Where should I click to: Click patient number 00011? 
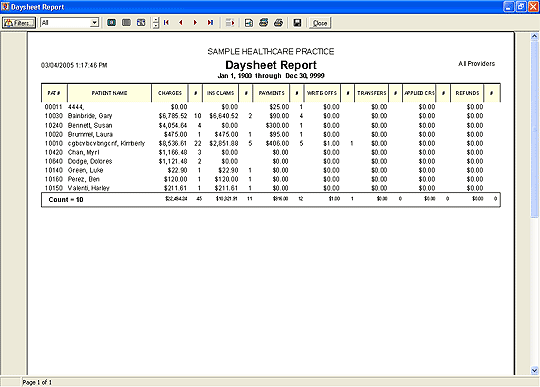pos(53,107)
